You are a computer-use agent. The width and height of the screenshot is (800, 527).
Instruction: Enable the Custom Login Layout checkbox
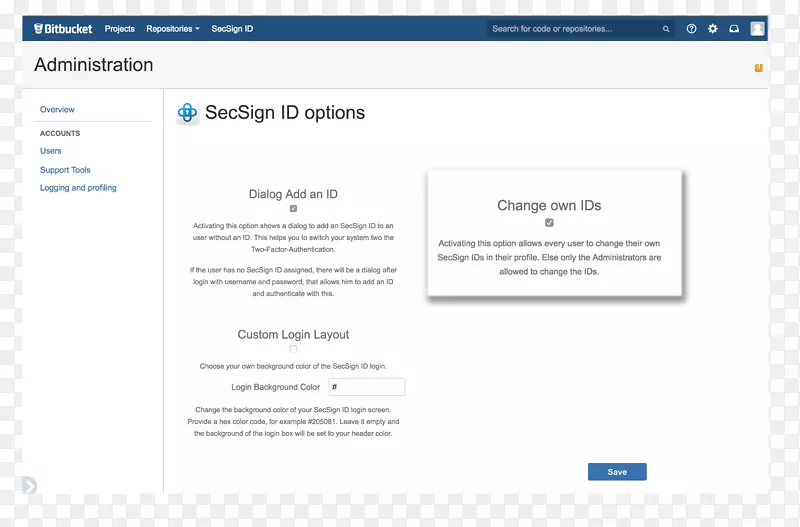[293, 349]
